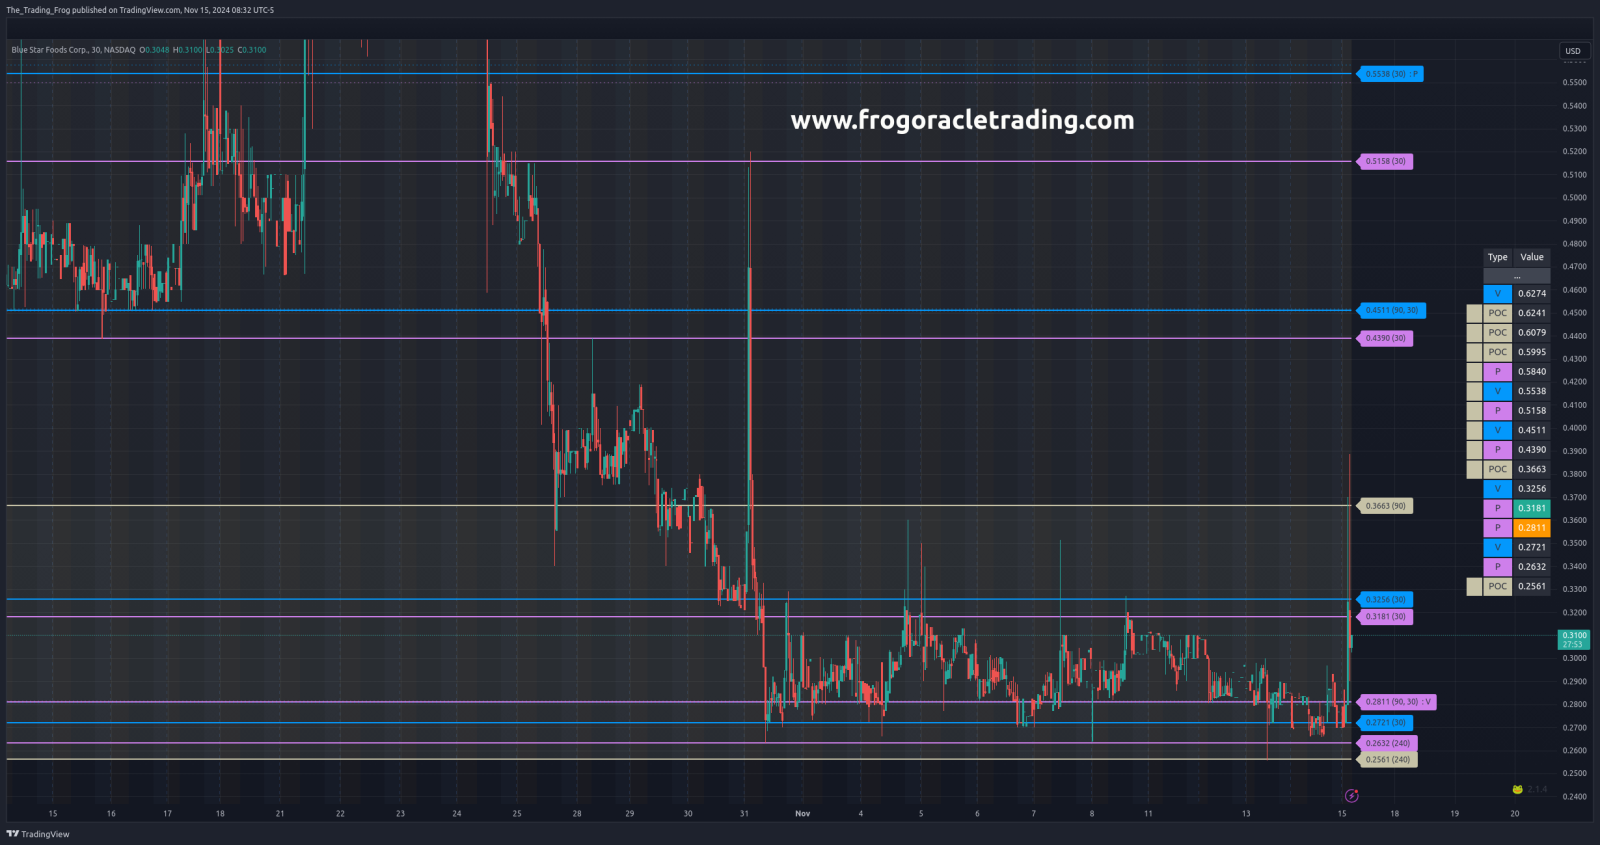Image resolution: width=1600 pixels, height=845 pixels.
Task: Click date 24 on the time axis
Action: (457, 814)
